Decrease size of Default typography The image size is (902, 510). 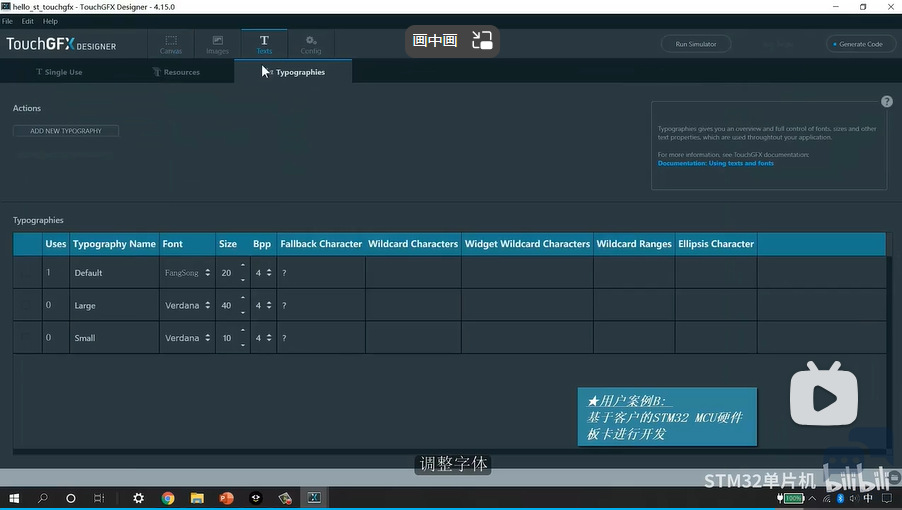[x=243, y=280]
